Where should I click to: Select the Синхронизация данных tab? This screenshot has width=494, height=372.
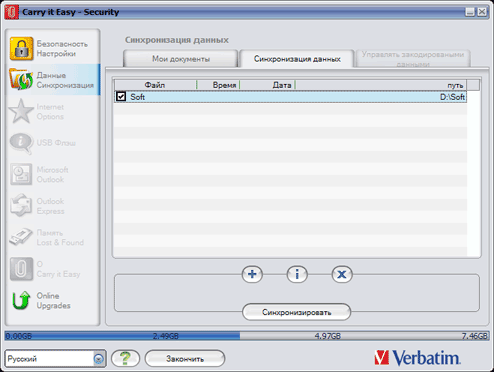point(297,59)
